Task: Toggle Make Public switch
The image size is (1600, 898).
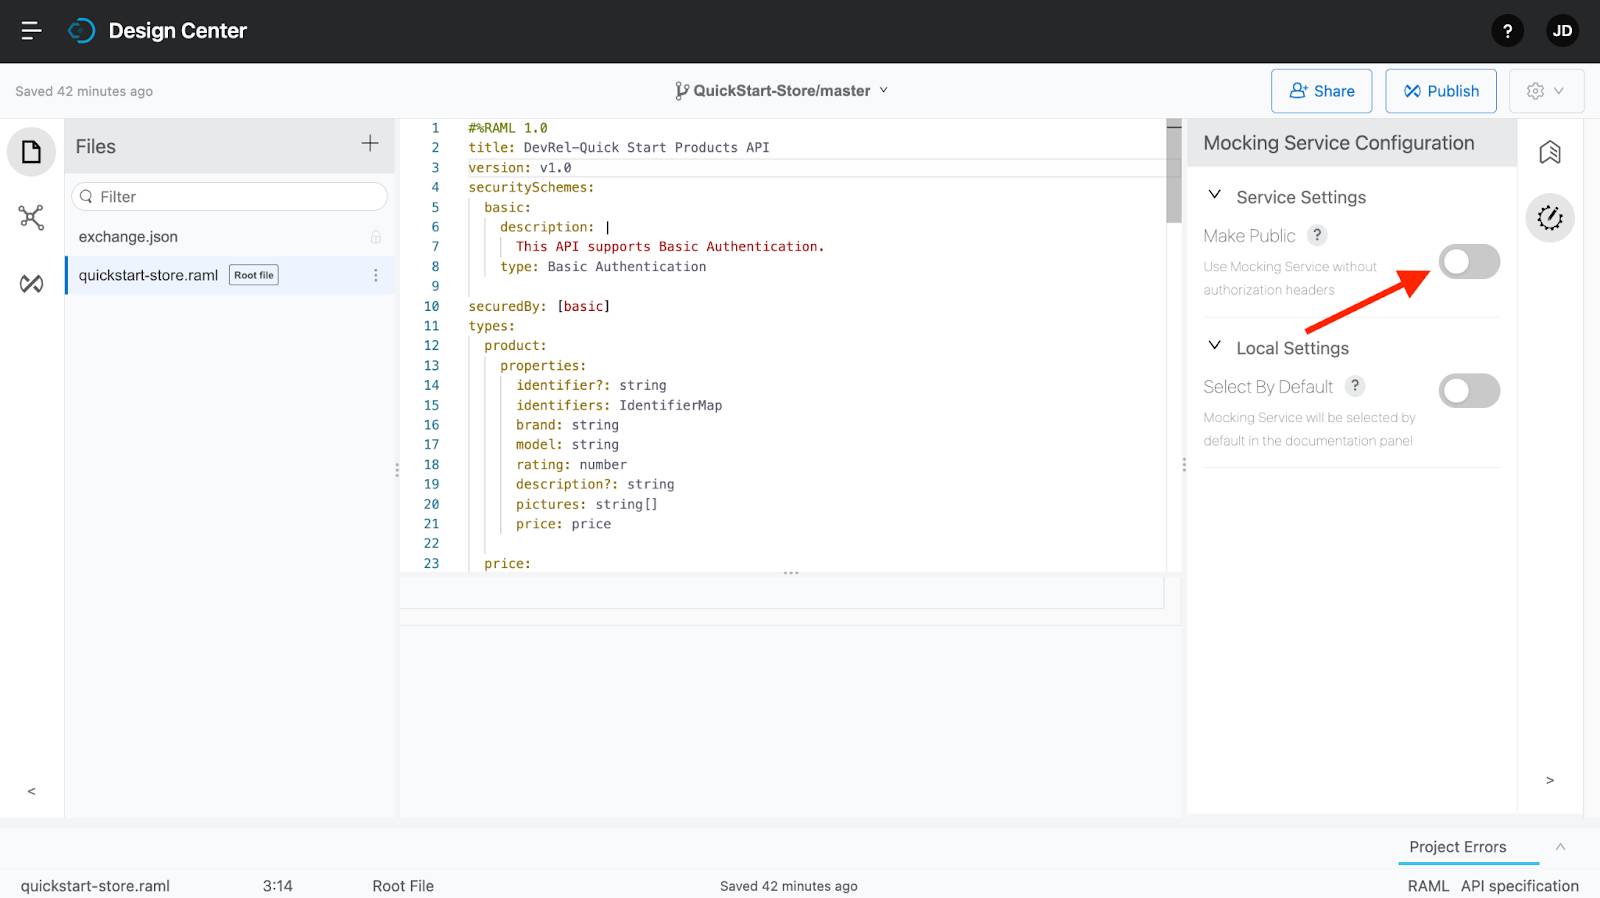Action: click(1469, 262)
